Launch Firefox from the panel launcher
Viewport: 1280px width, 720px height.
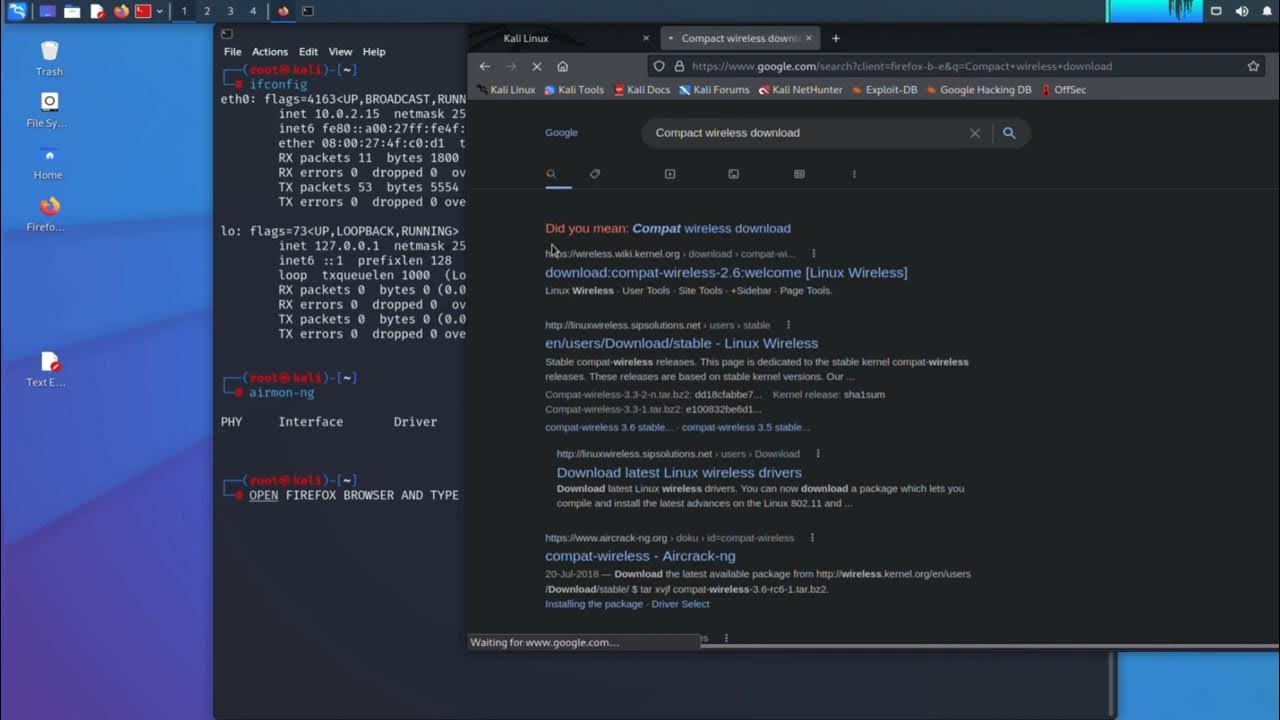pyautogui.click(x=121, y=11)
